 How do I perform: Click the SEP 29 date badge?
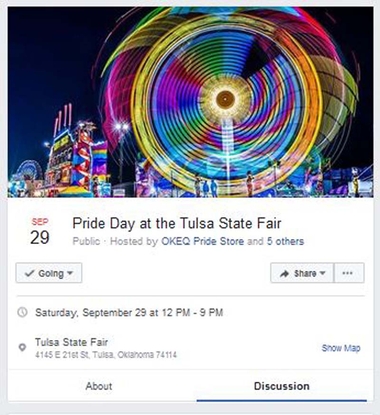click(x=40, y=232)
